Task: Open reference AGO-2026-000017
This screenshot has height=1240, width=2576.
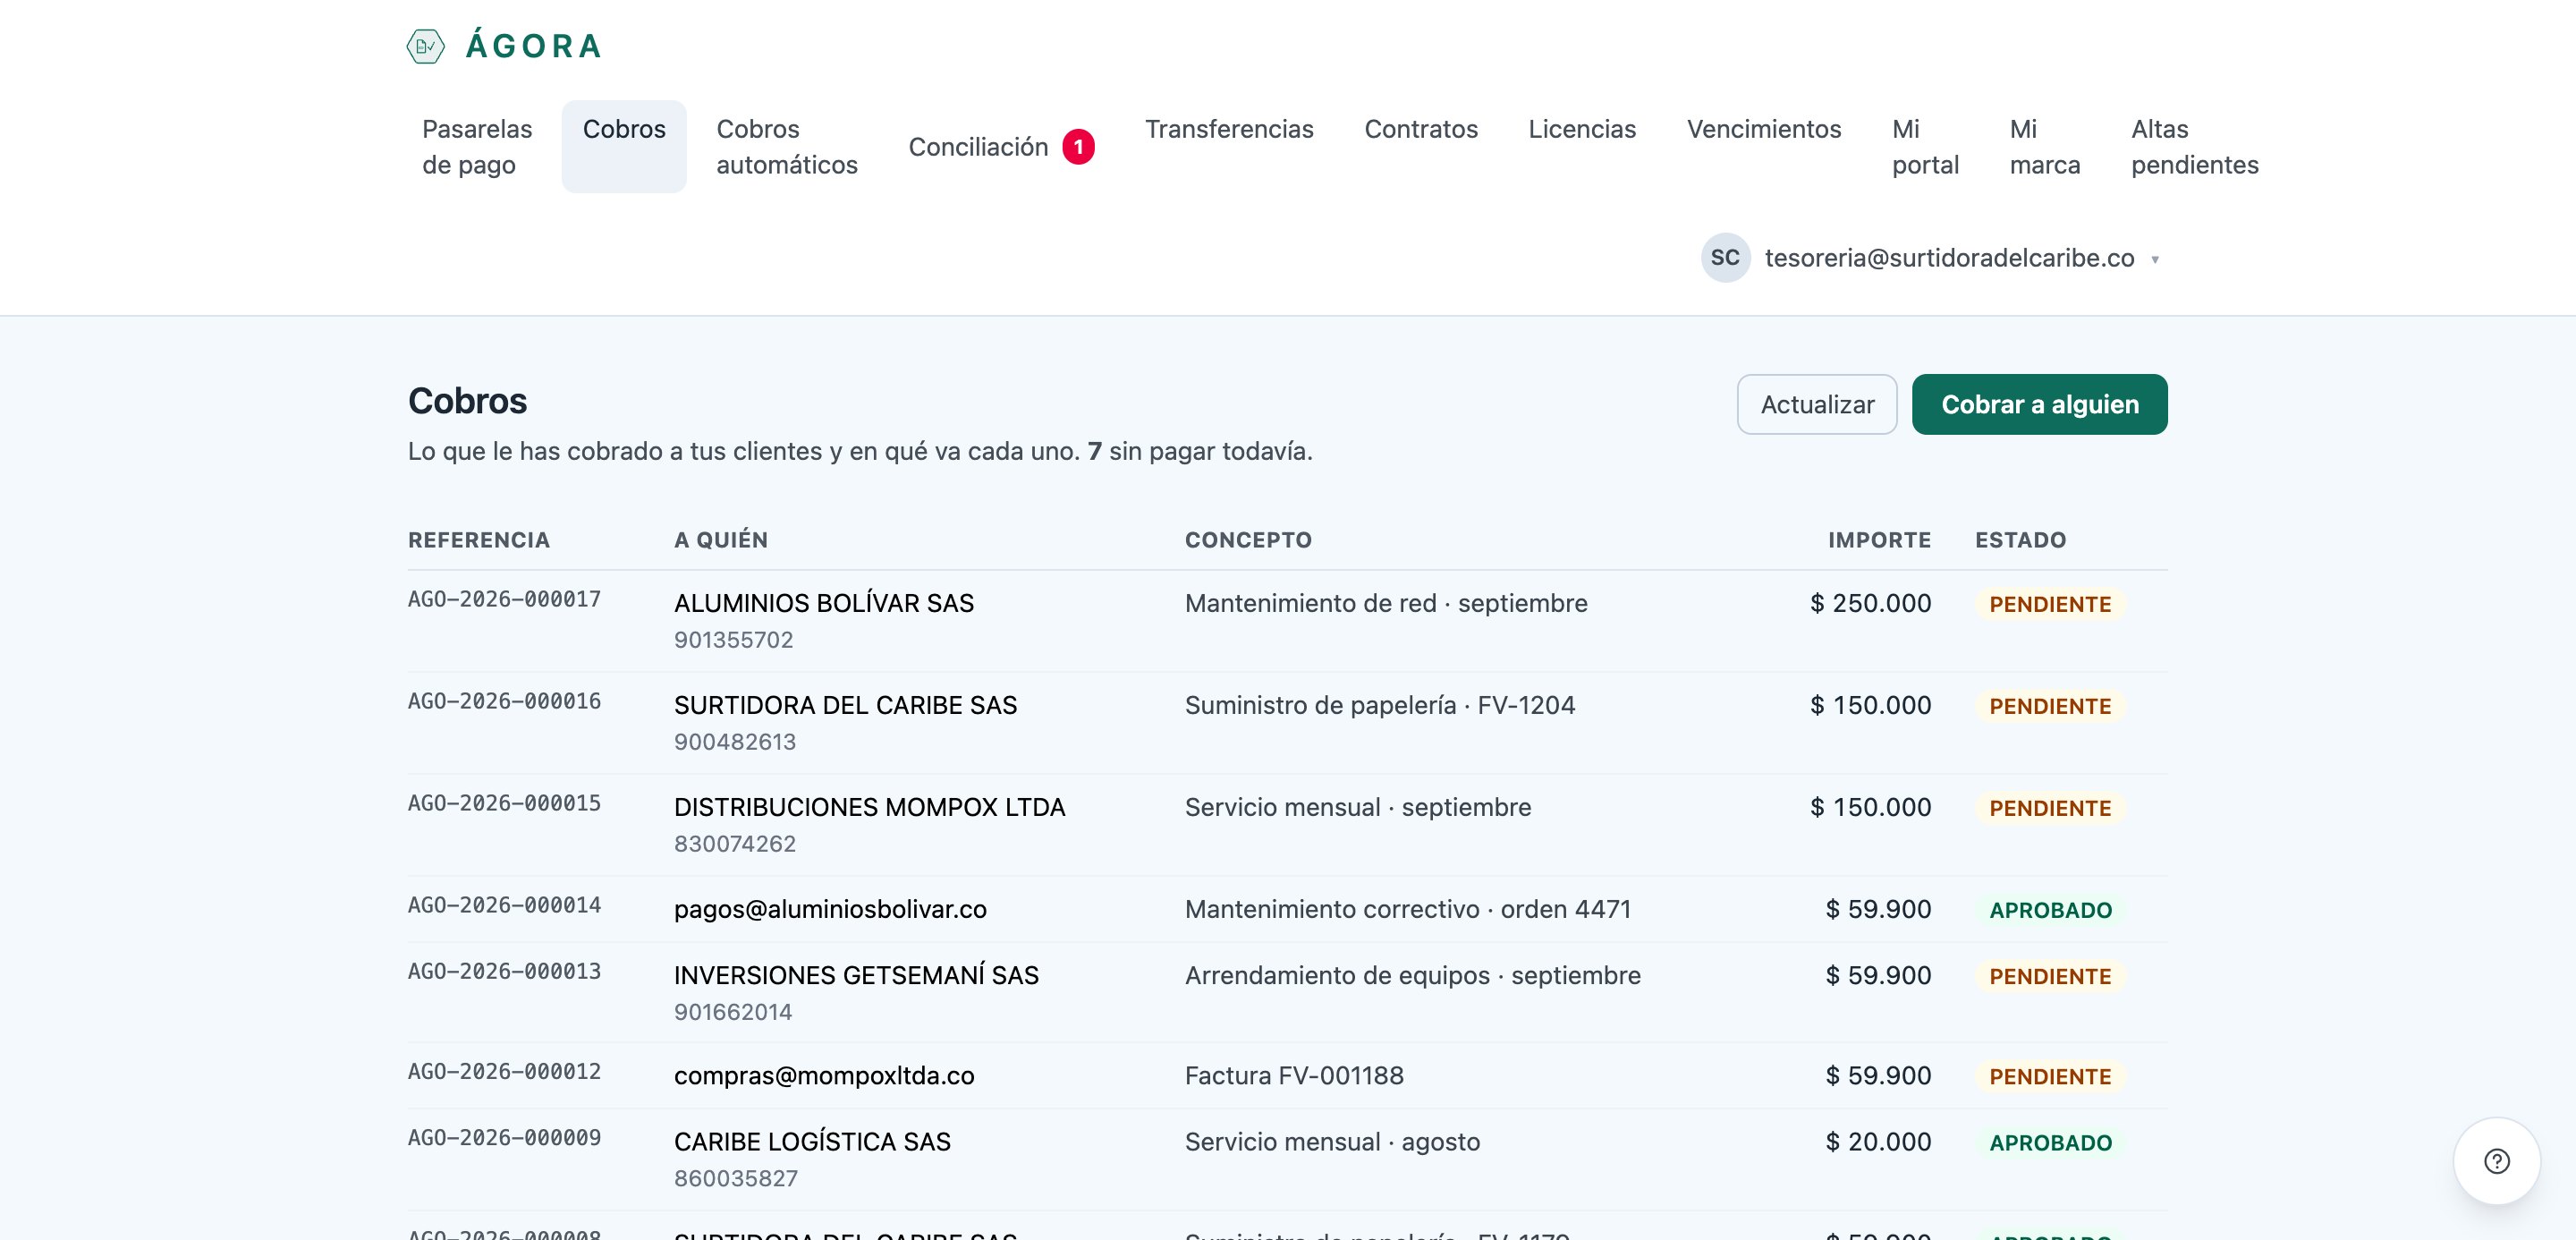Action: click(504, 599)
